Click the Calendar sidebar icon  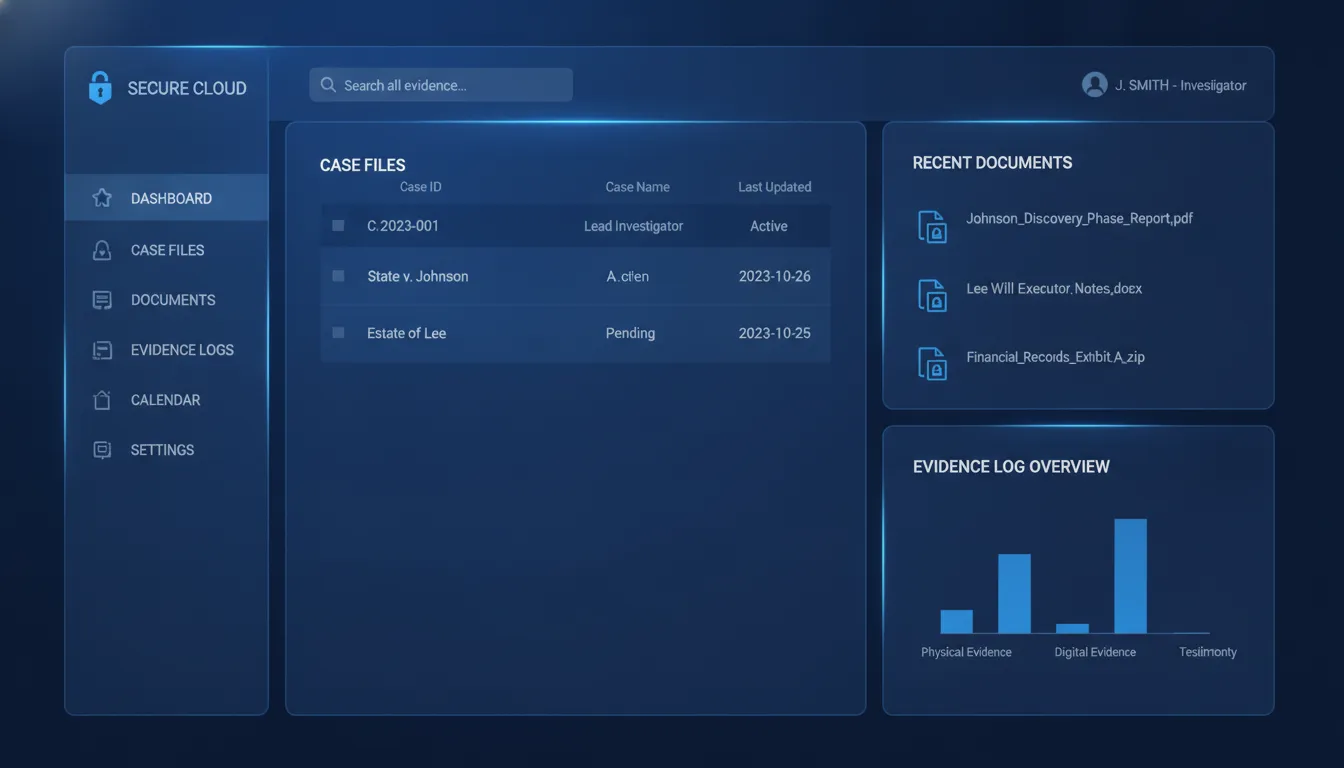pyautogui.click(x=102, y=400)
